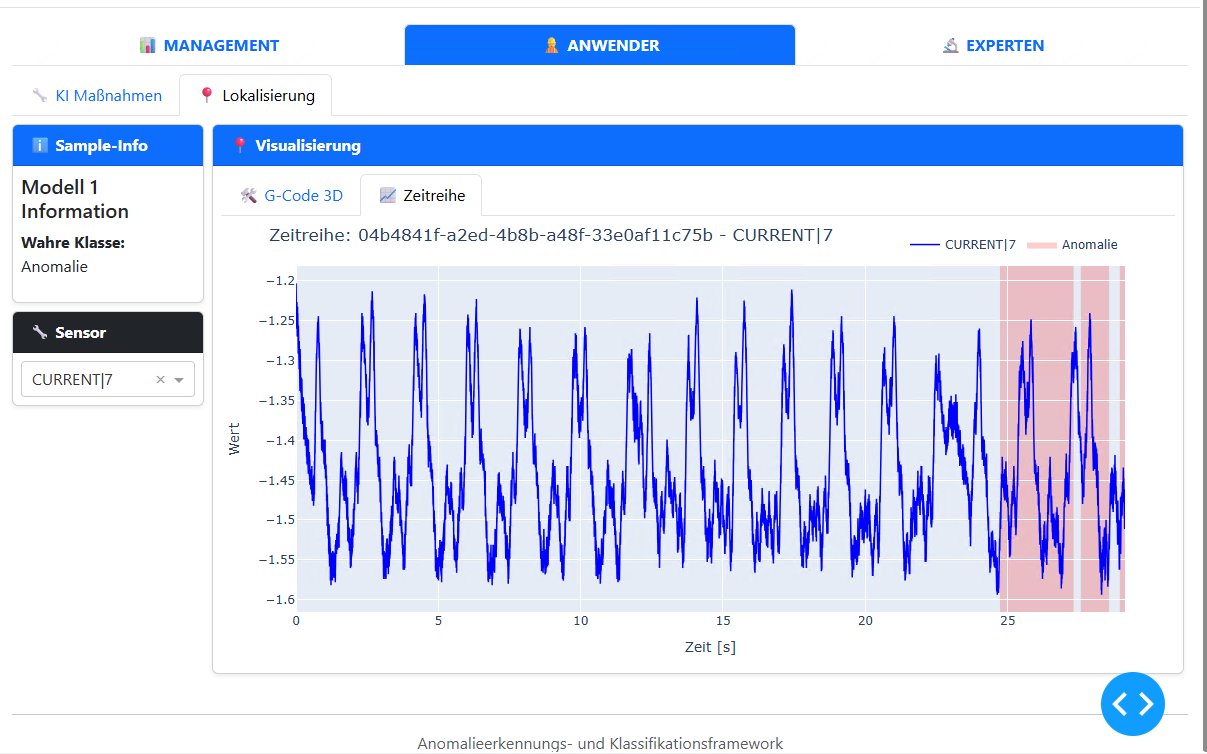Screen dimensions: 1207x754
Task: Click the blue navigation arrows button
Action: coord(1132,704)
